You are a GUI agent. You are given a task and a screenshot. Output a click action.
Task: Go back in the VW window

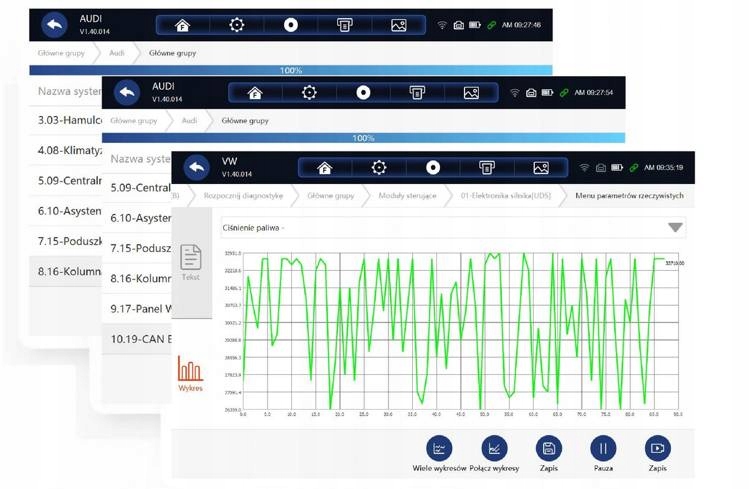click(x=197, y=167)
